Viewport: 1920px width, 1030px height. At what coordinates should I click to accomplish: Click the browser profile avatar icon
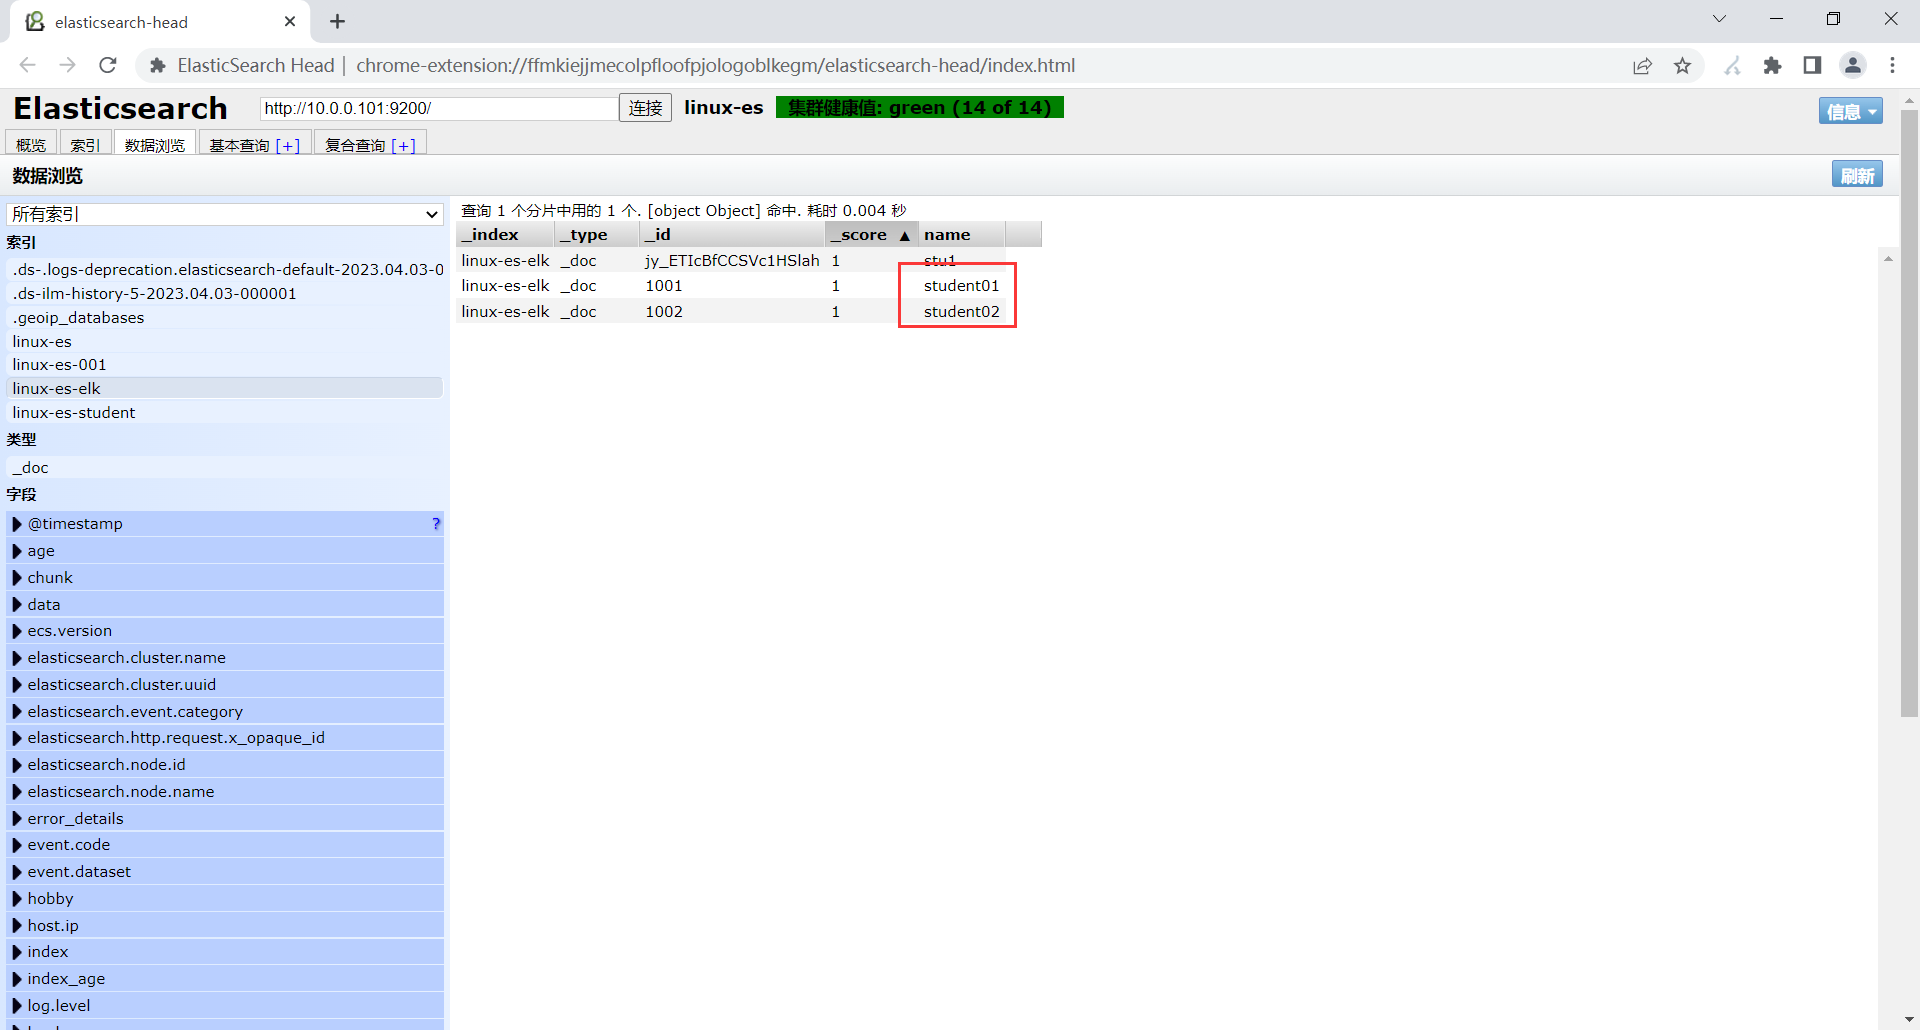click(x=1853, y=65)
